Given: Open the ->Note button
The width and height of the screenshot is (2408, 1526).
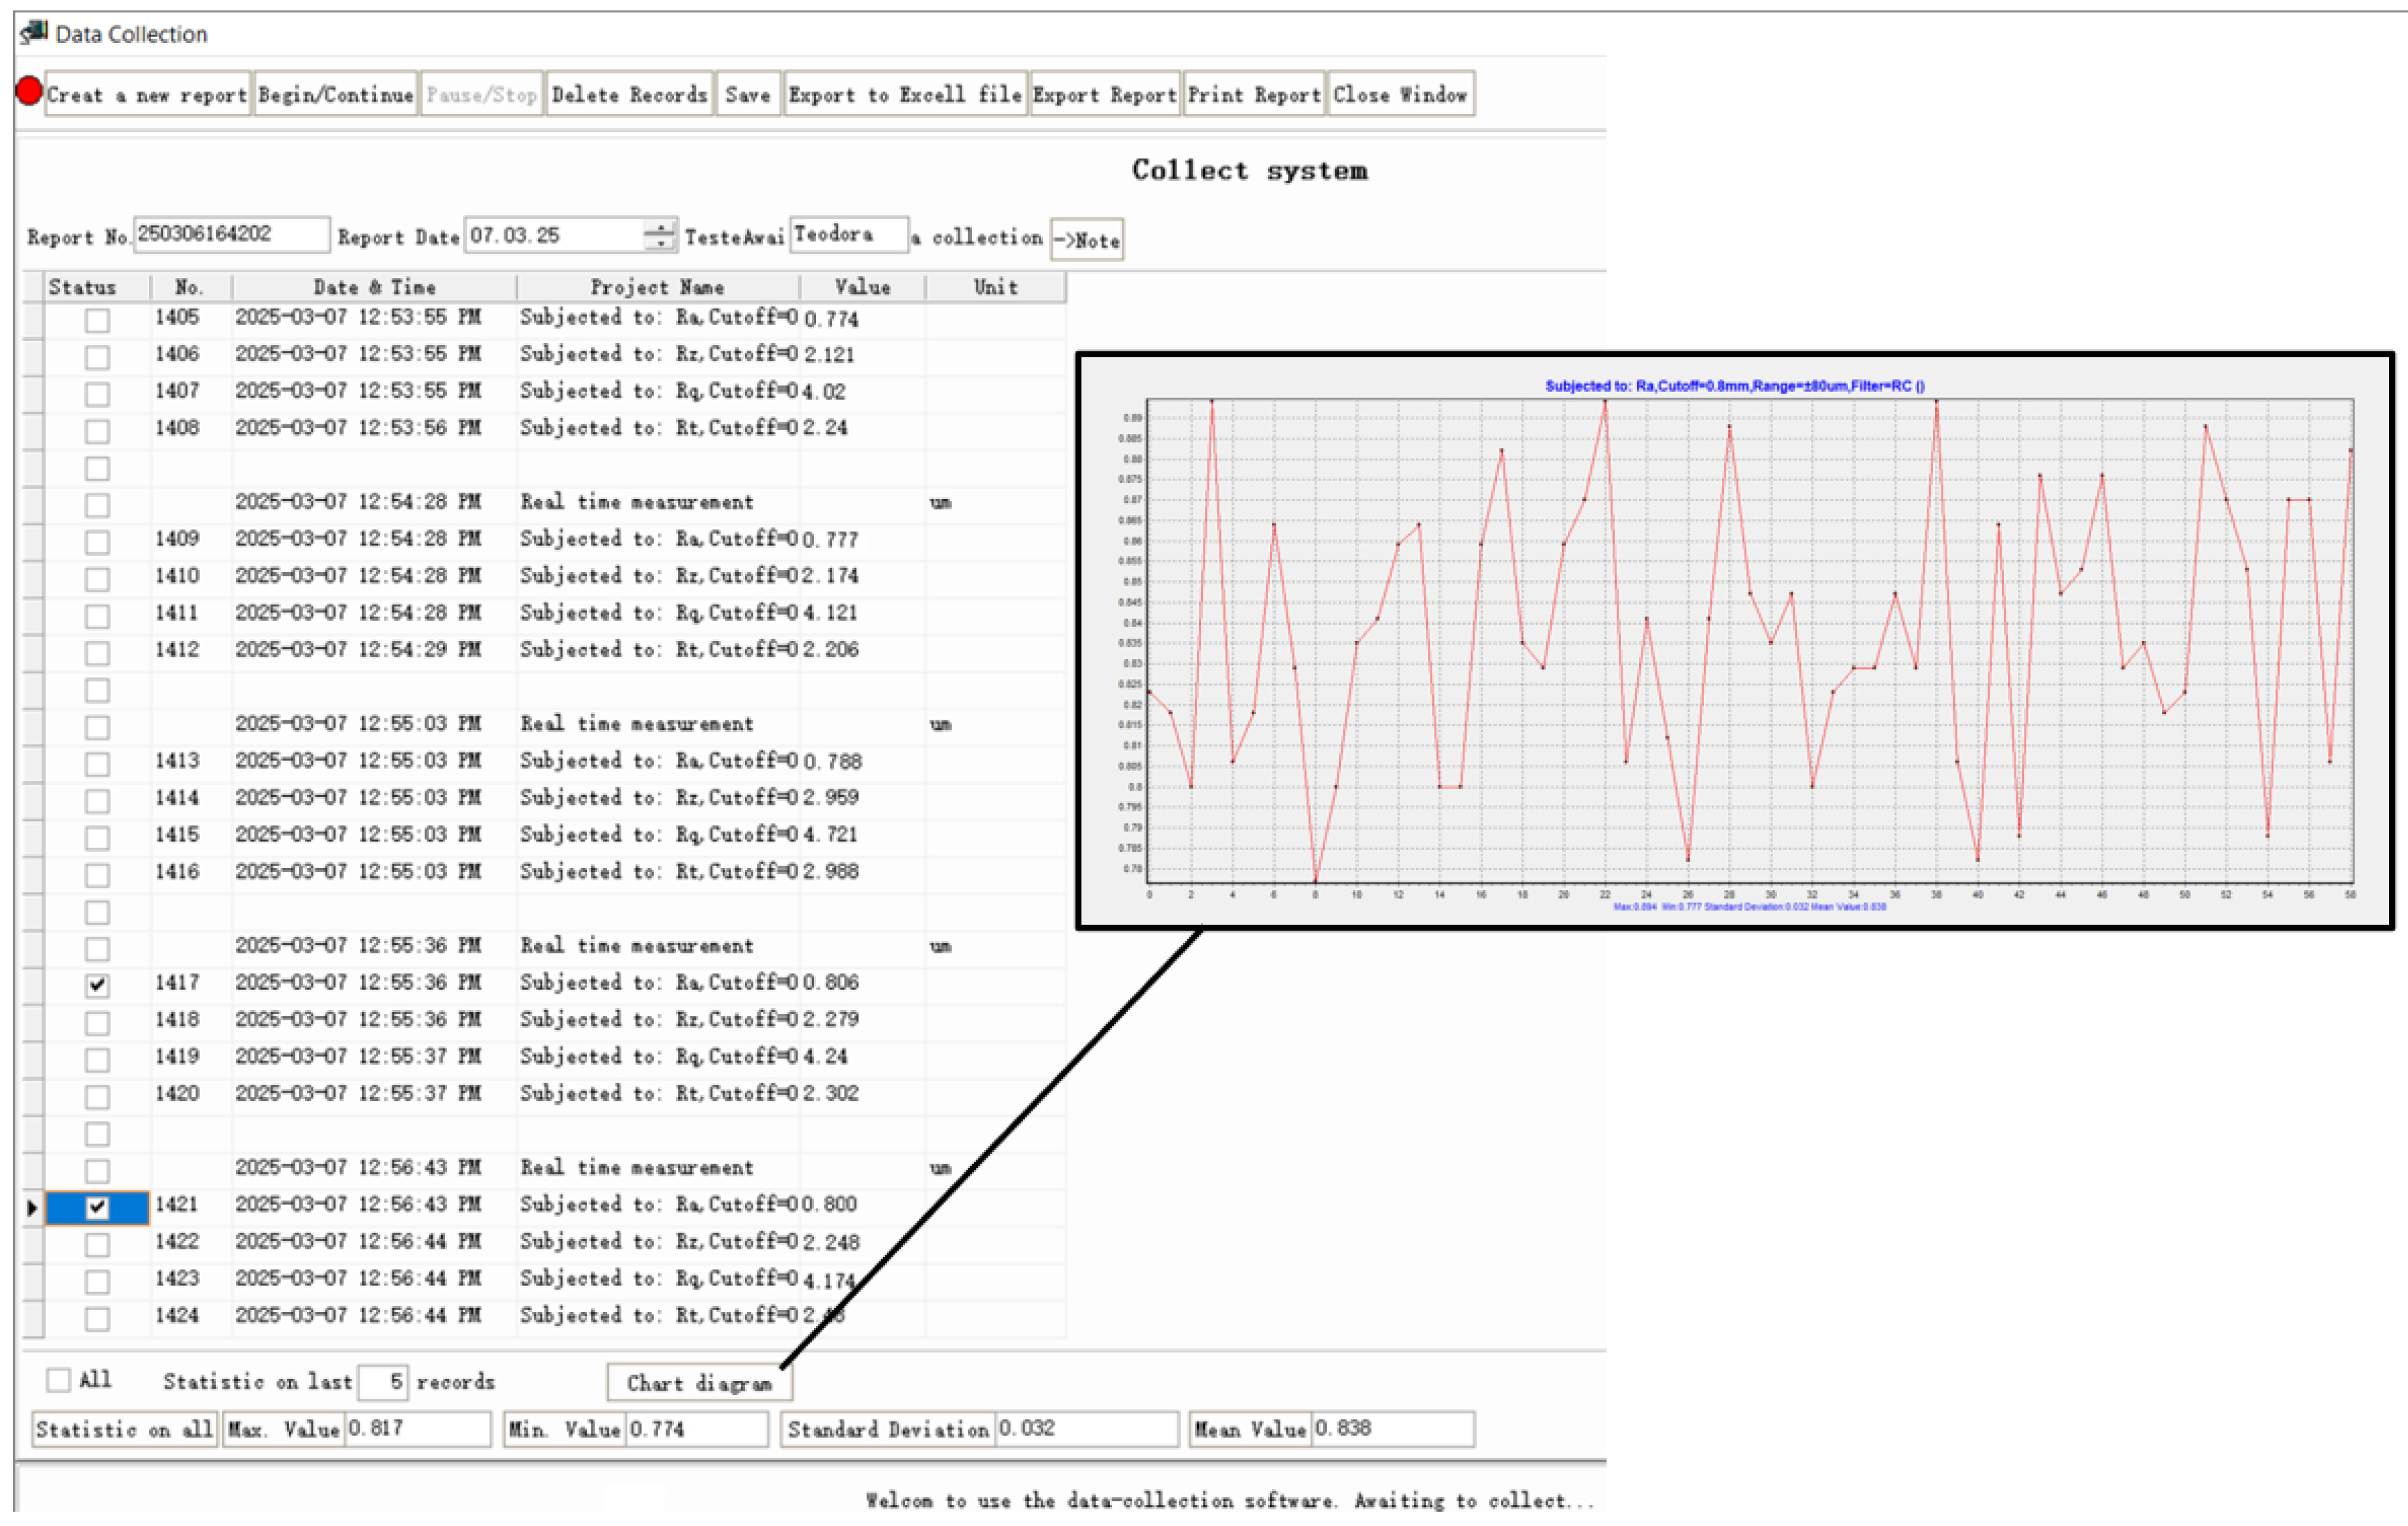Looking at the screenshot, I should point(1086,240).
